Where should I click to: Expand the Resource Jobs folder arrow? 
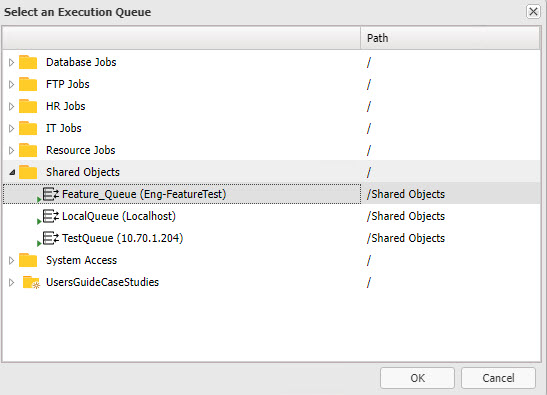(x=11, y=150)
